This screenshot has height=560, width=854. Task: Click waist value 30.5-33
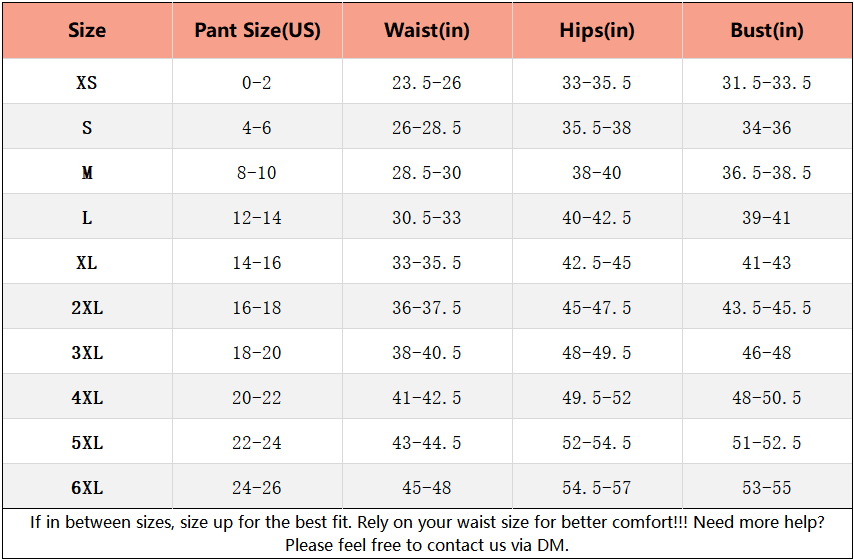point(427,218)
